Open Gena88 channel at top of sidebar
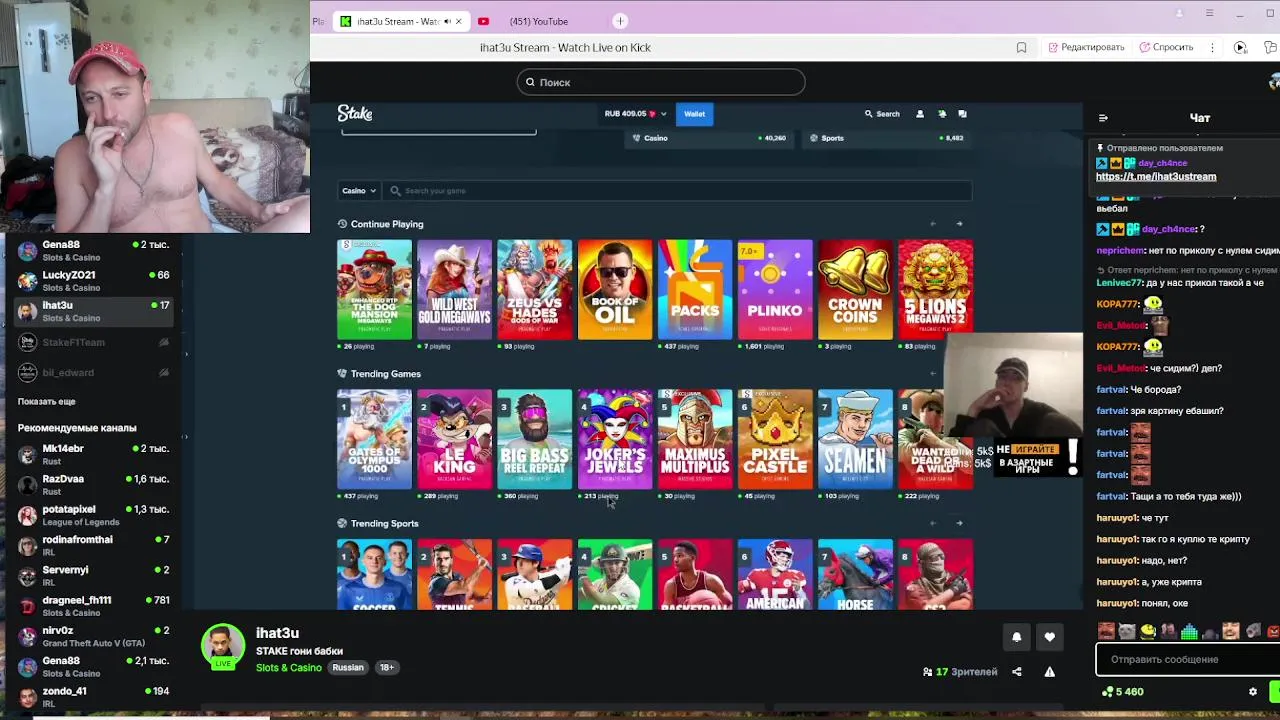The image size is (1280, 720). click(92, 251)
